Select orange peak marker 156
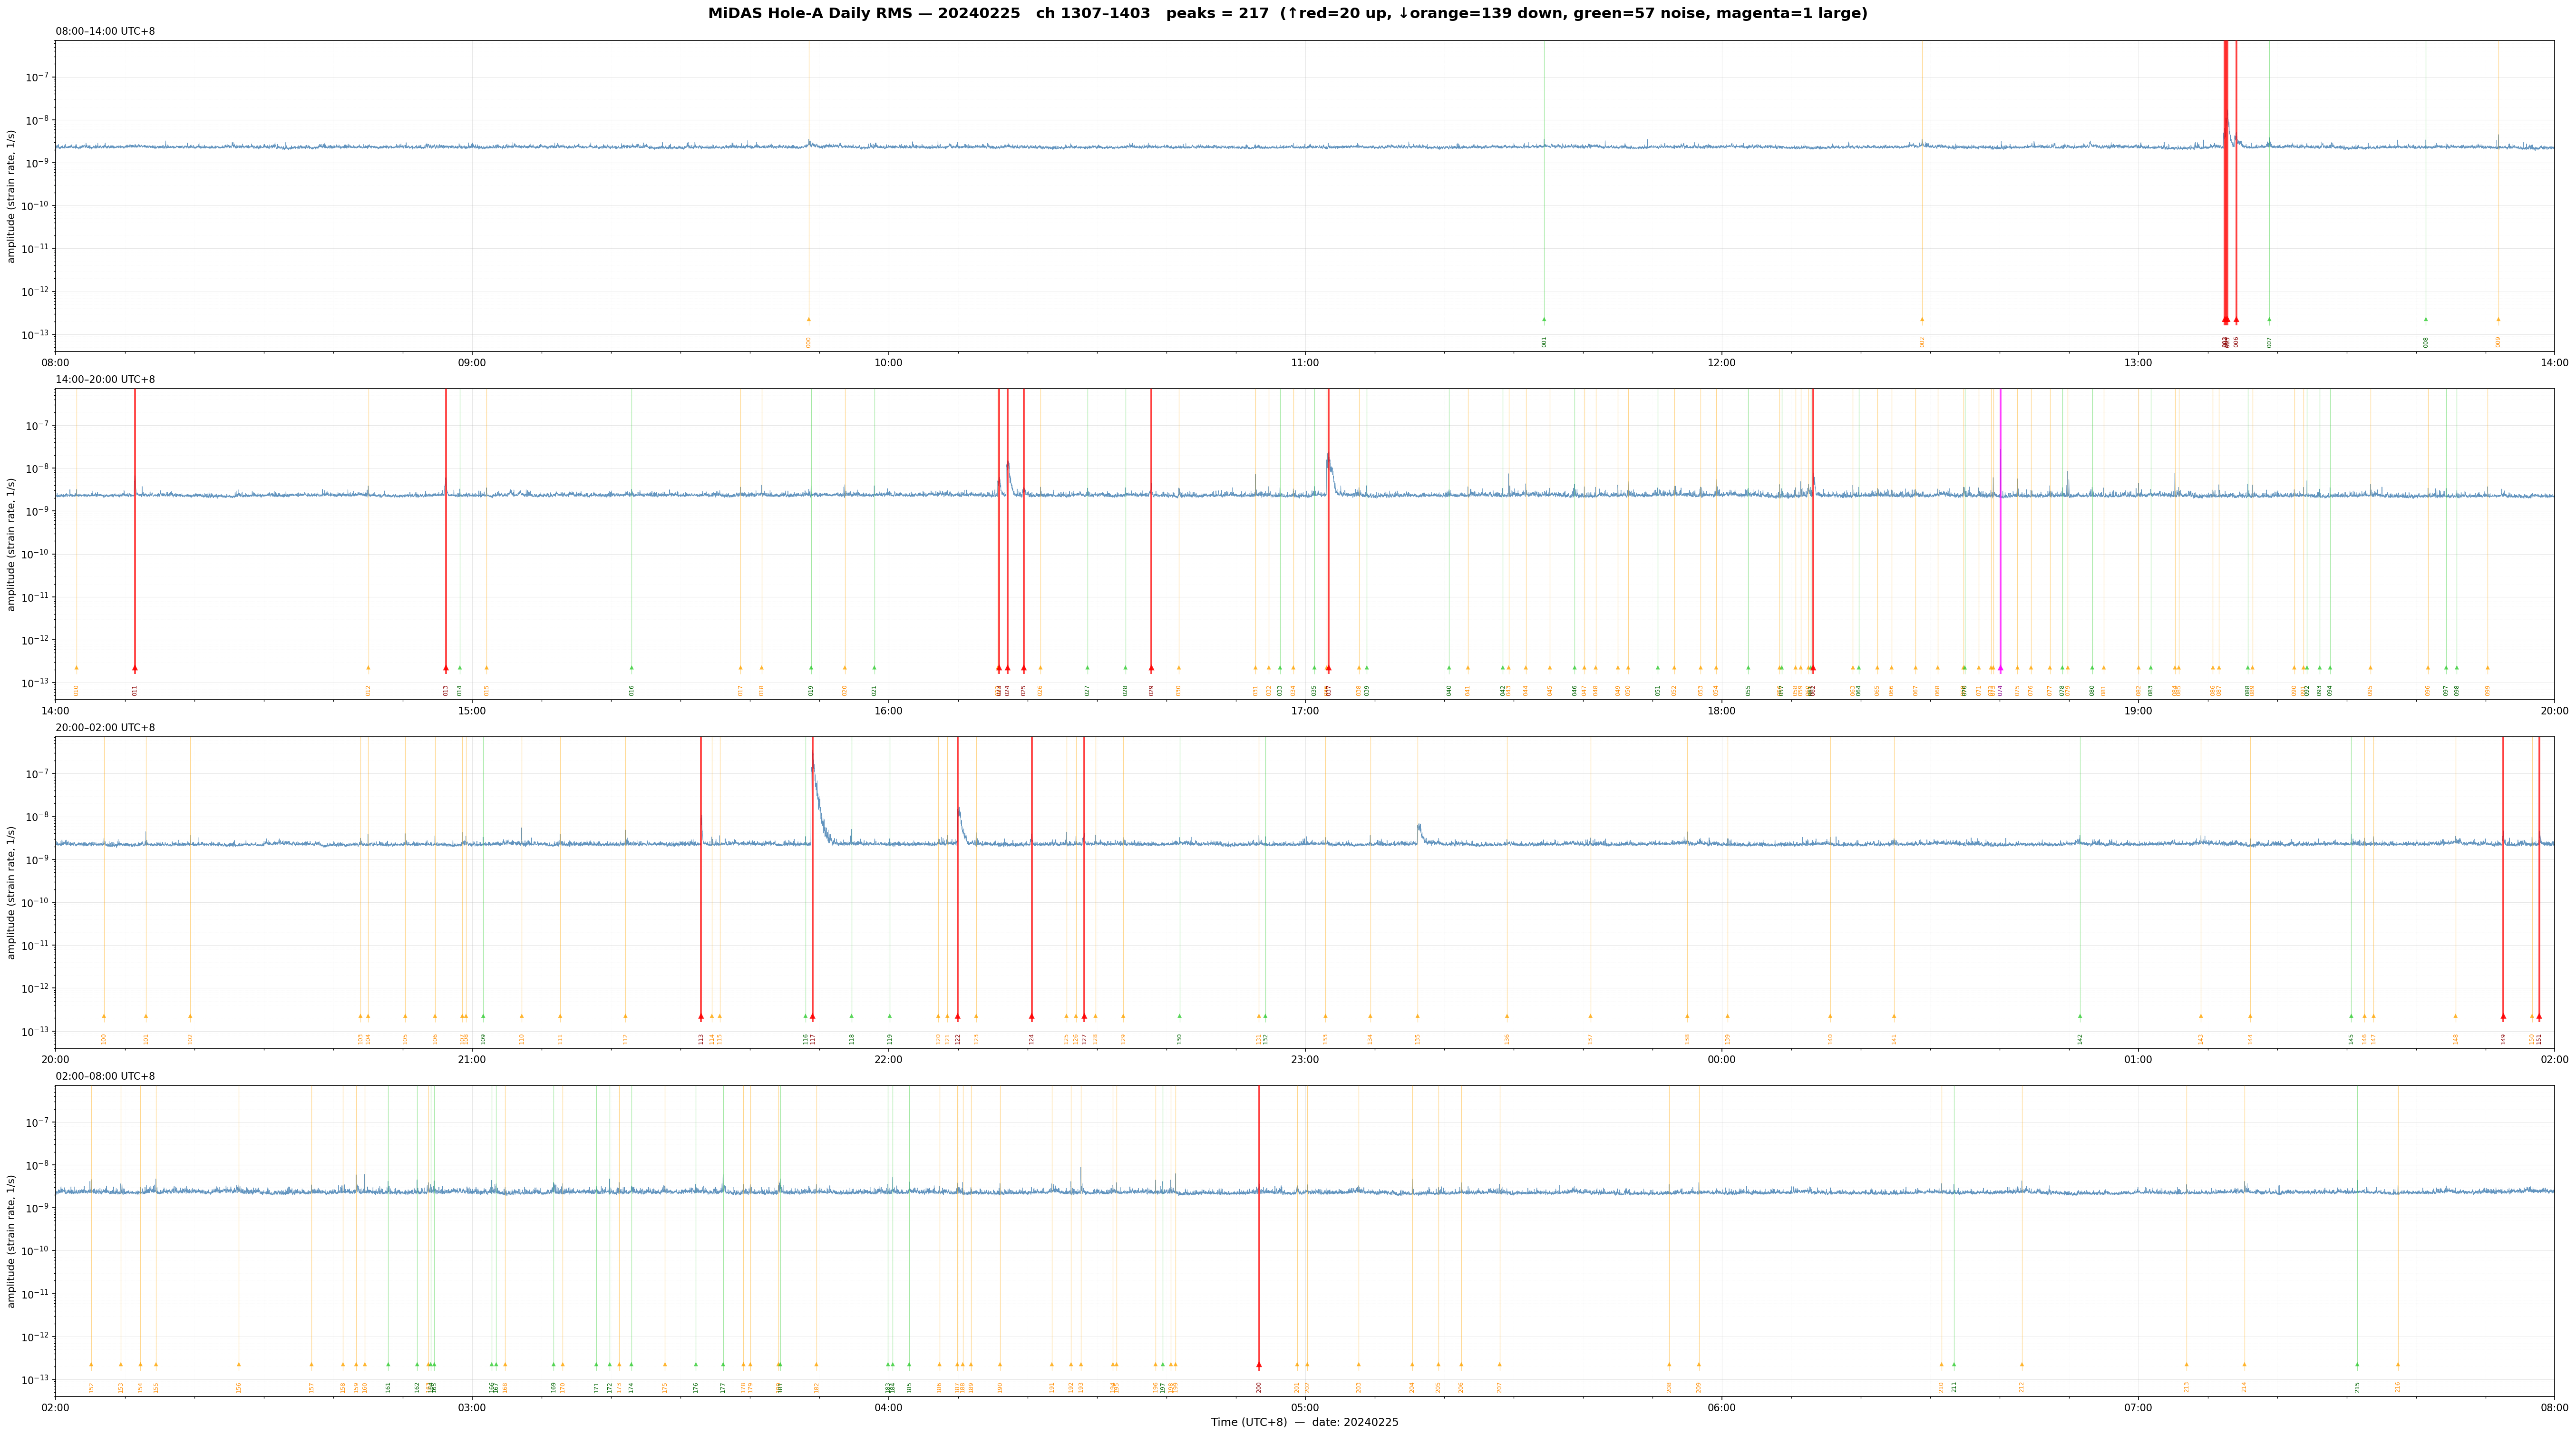The image size is (2576, 1435). [x=239, y=1364]
